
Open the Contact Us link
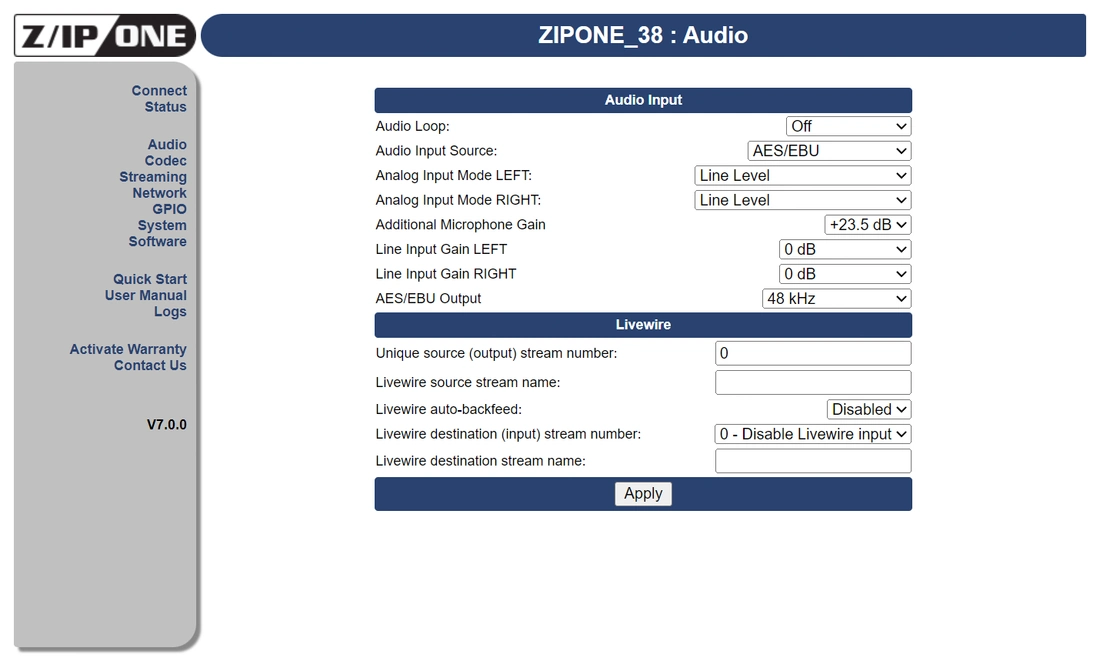[150, 365]
